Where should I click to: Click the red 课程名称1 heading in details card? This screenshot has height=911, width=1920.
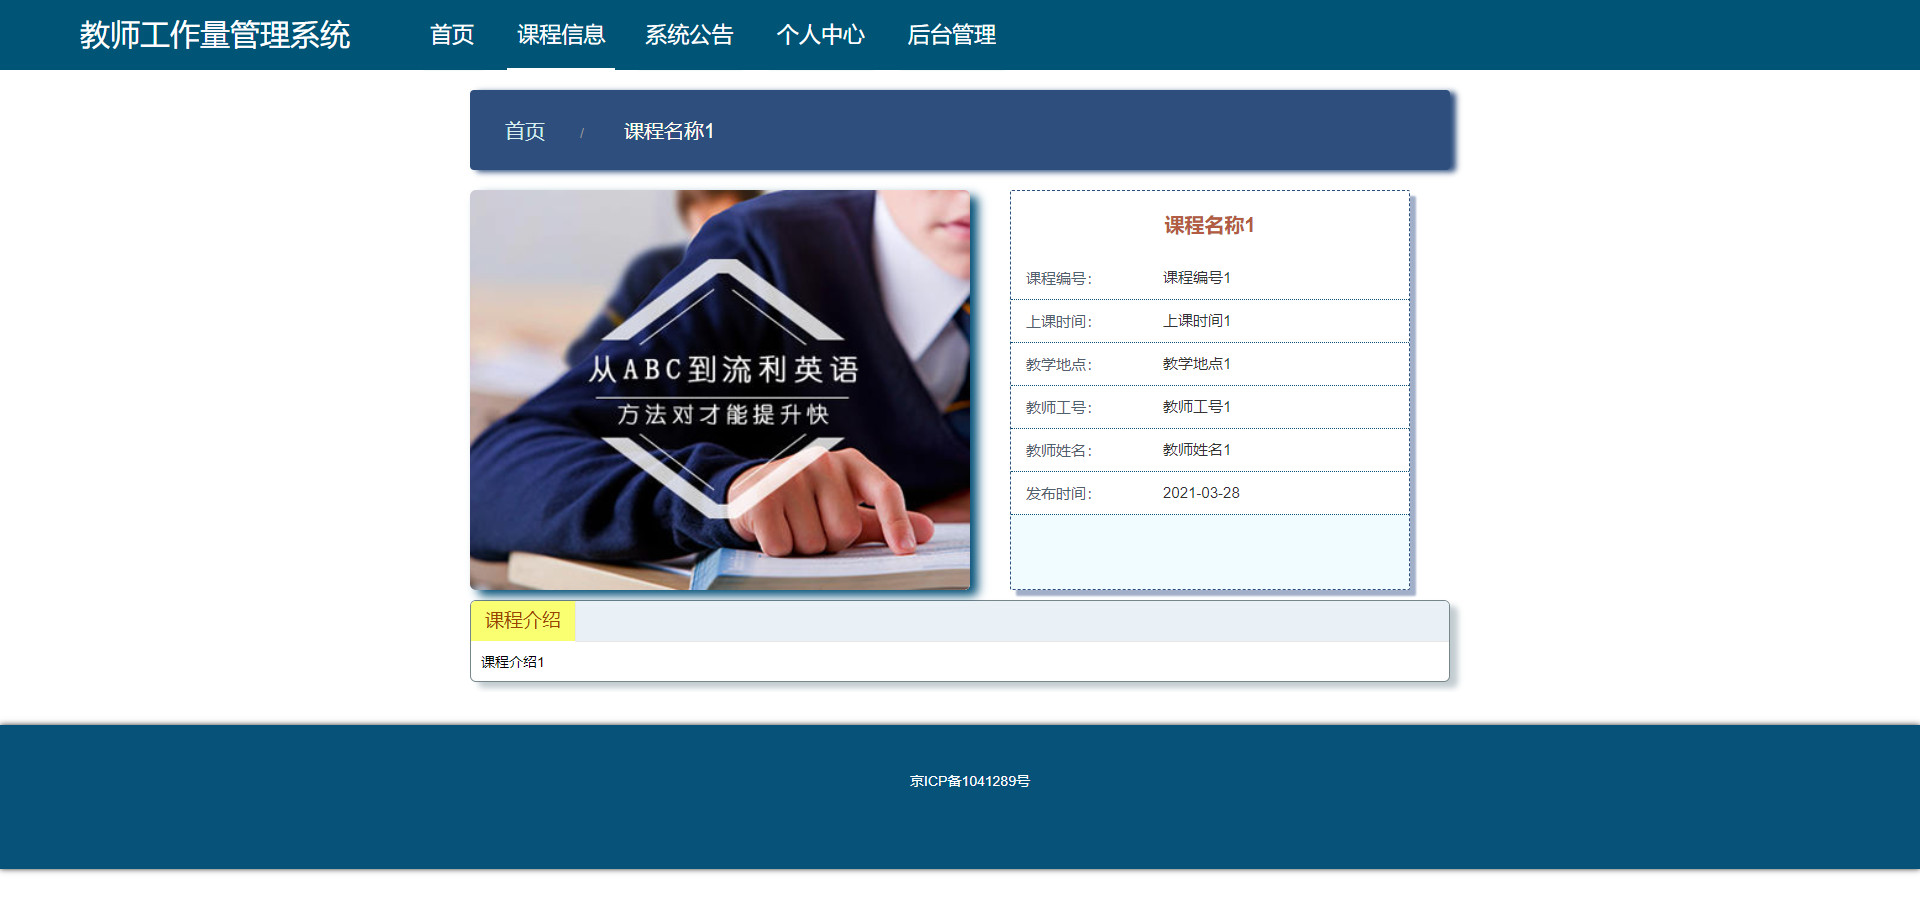(x=1209, y=225)
